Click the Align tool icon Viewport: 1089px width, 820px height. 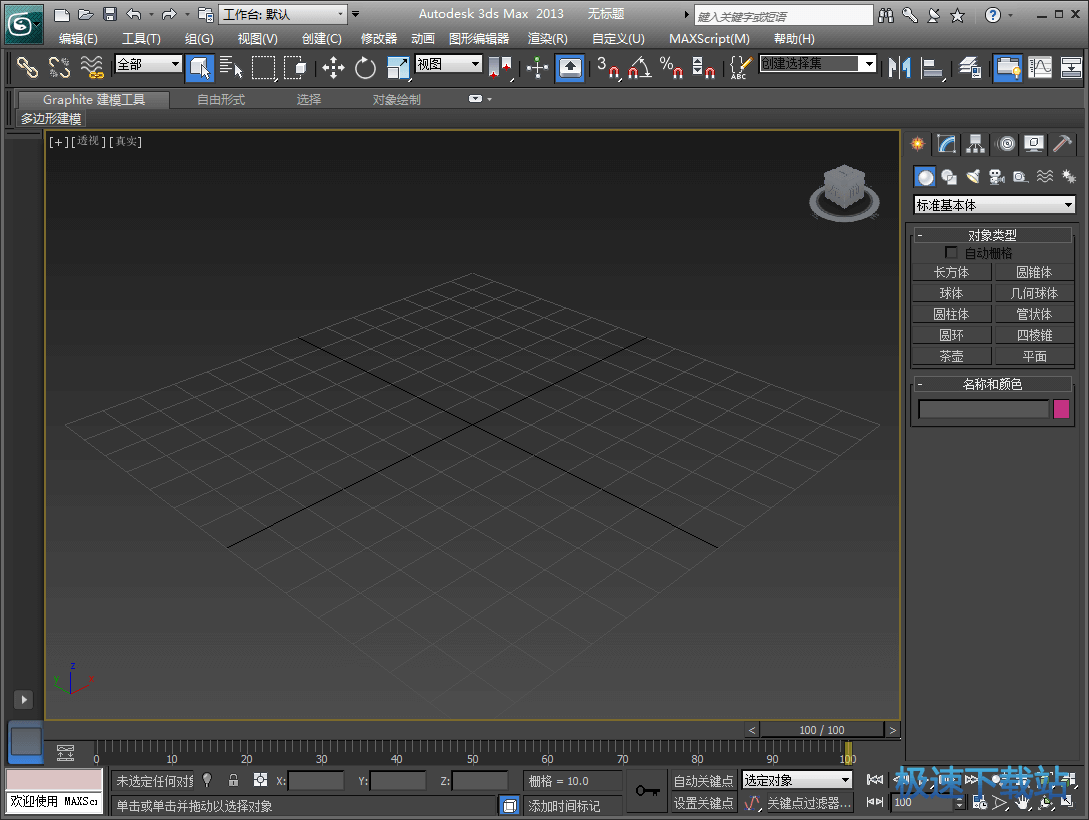pyautogui.click(x=932, y=67)
